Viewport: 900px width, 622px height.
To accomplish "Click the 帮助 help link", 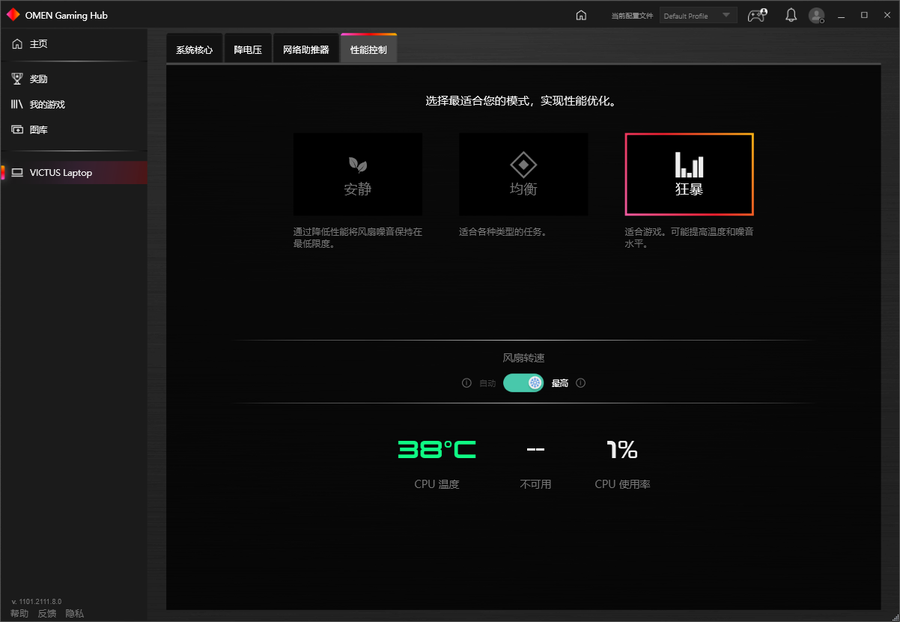I will click(19, 613).
